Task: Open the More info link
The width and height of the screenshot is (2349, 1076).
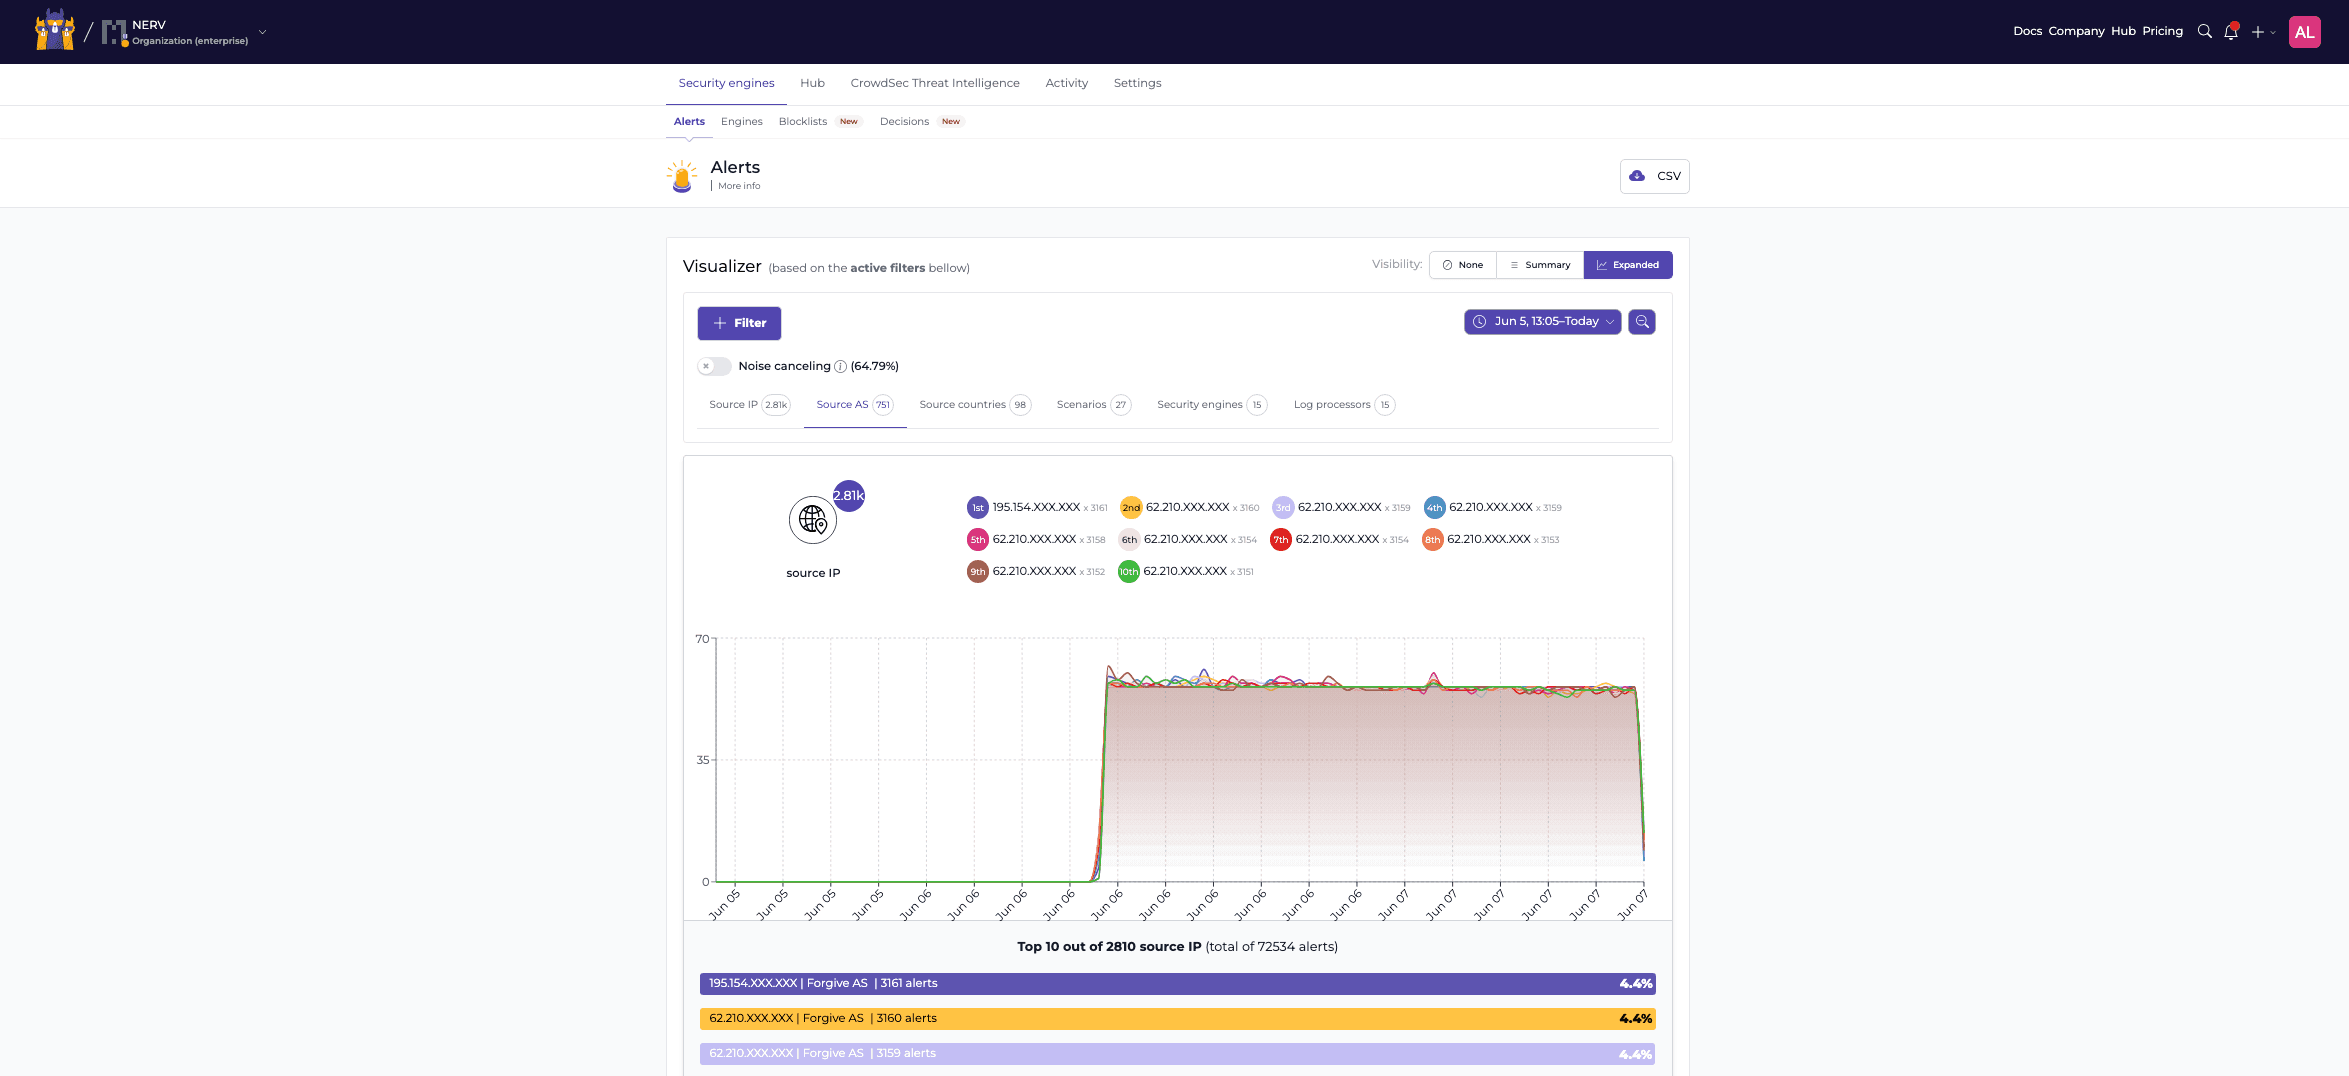Action: coord(739,186)
